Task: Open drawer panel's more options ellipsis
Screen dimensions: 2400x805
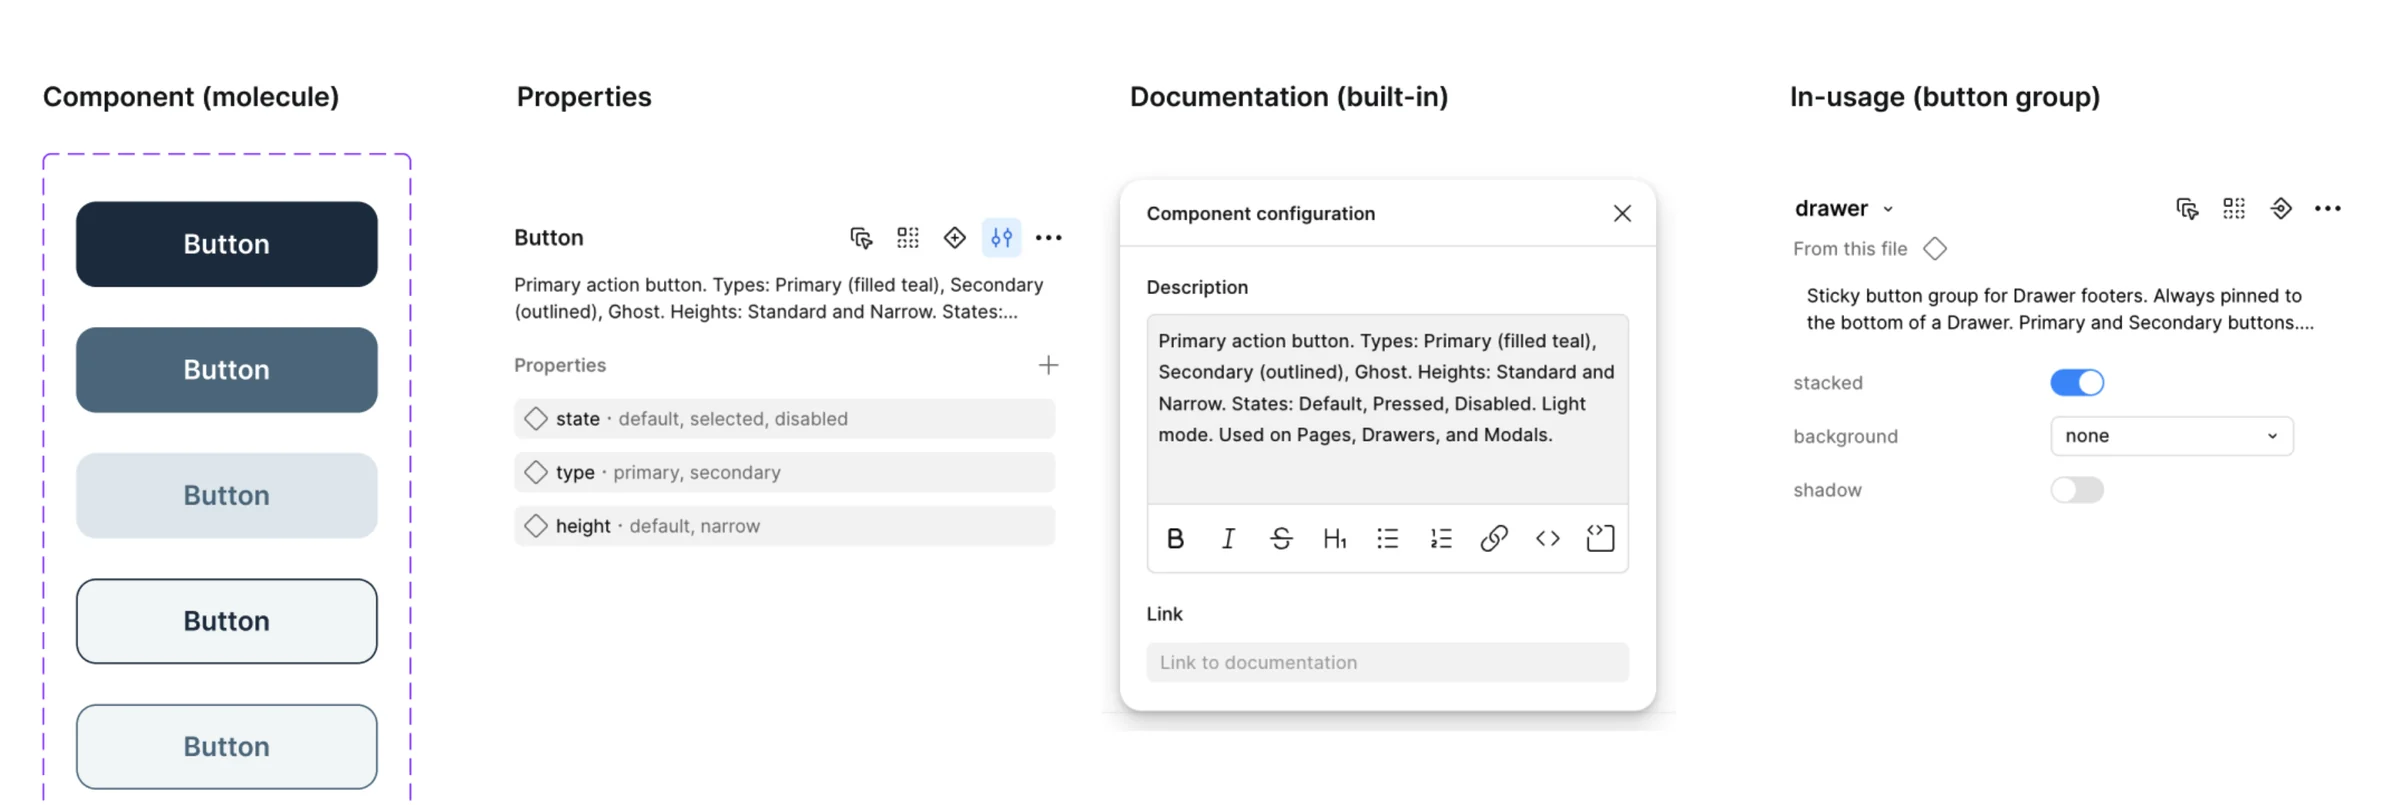Action: pos(2328,208)
